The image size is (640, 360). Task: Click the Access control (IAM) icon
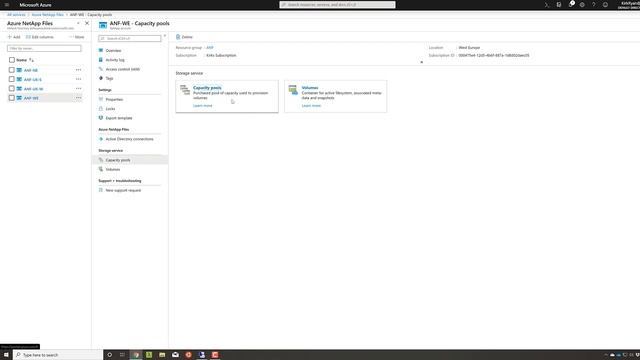[x=101, y=69]
